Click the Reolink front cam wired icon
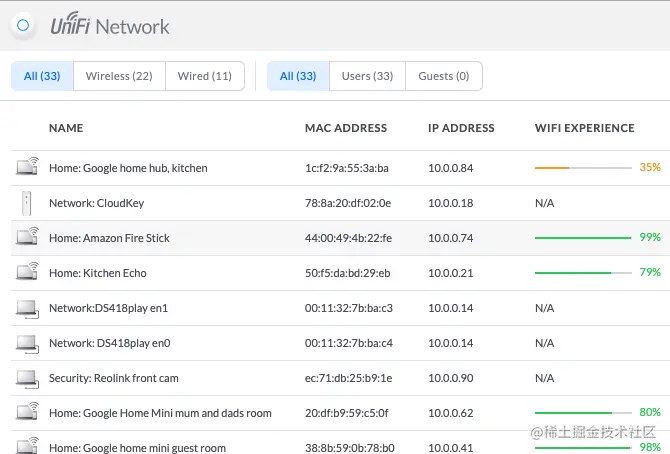The width and height of the screenshot is (670, 454). 27,379
